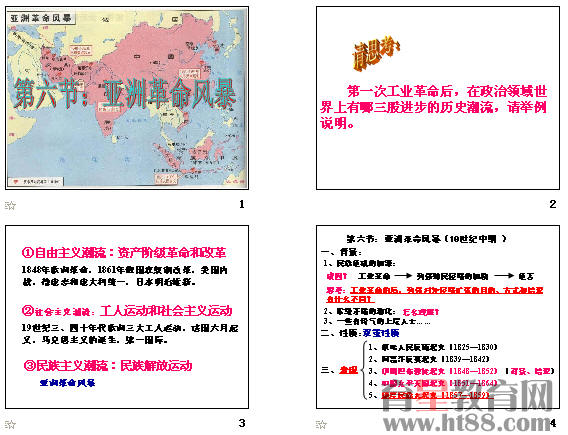Click the ③民族主义潮流 heading on slide 3

(108, 365)
